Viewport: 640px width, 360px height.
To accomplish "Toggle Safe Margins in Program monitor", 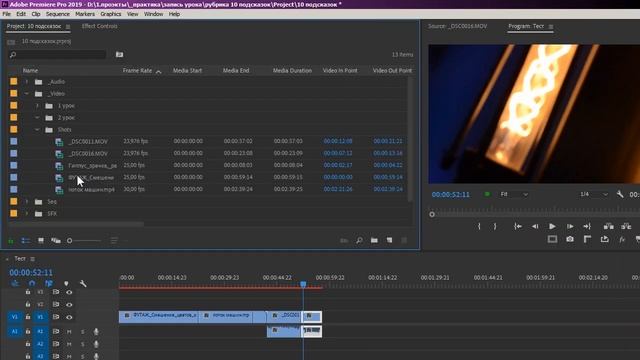I will pyautogui.click(x=552, y=239).
